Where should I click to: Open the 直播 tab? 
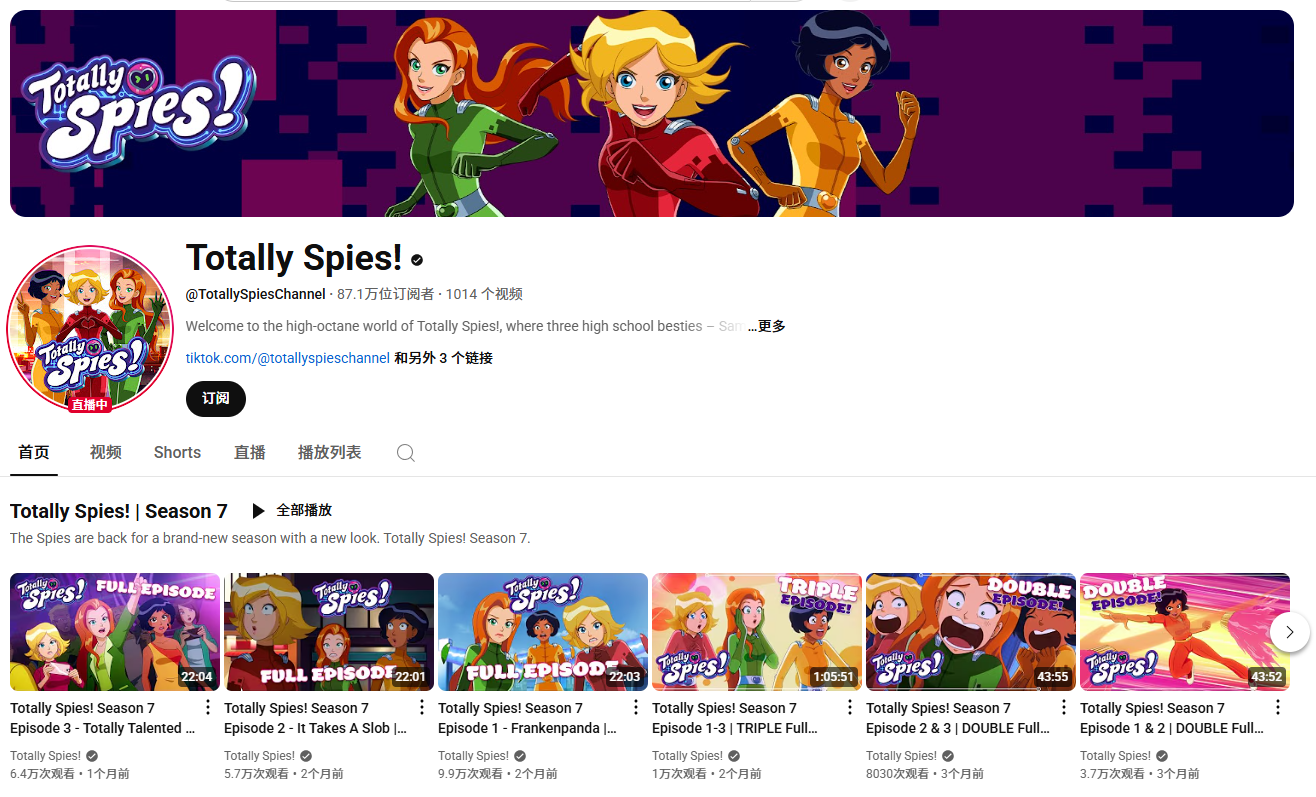coord(249,453)
